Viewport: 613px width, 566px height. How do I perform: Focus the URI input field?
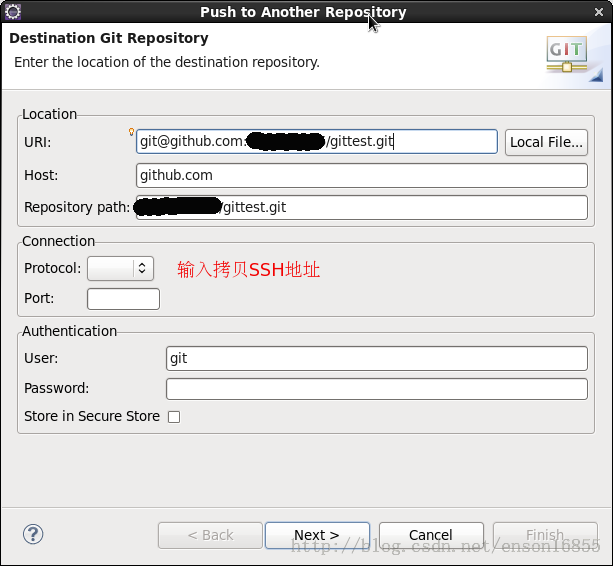[317, 142]
